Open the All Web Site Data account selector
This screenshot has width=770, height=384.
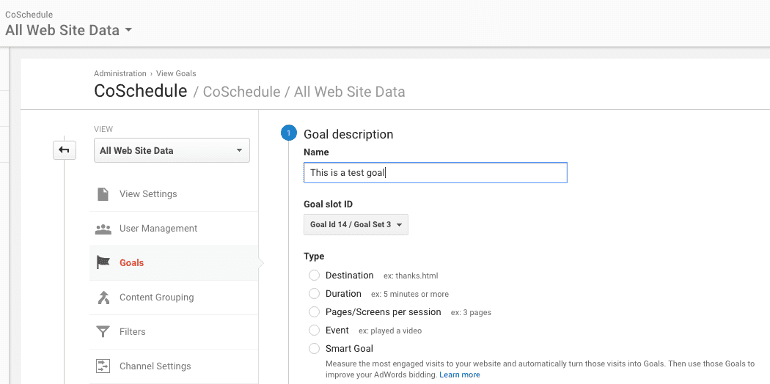pyautogui.click(x=68, y=30)
